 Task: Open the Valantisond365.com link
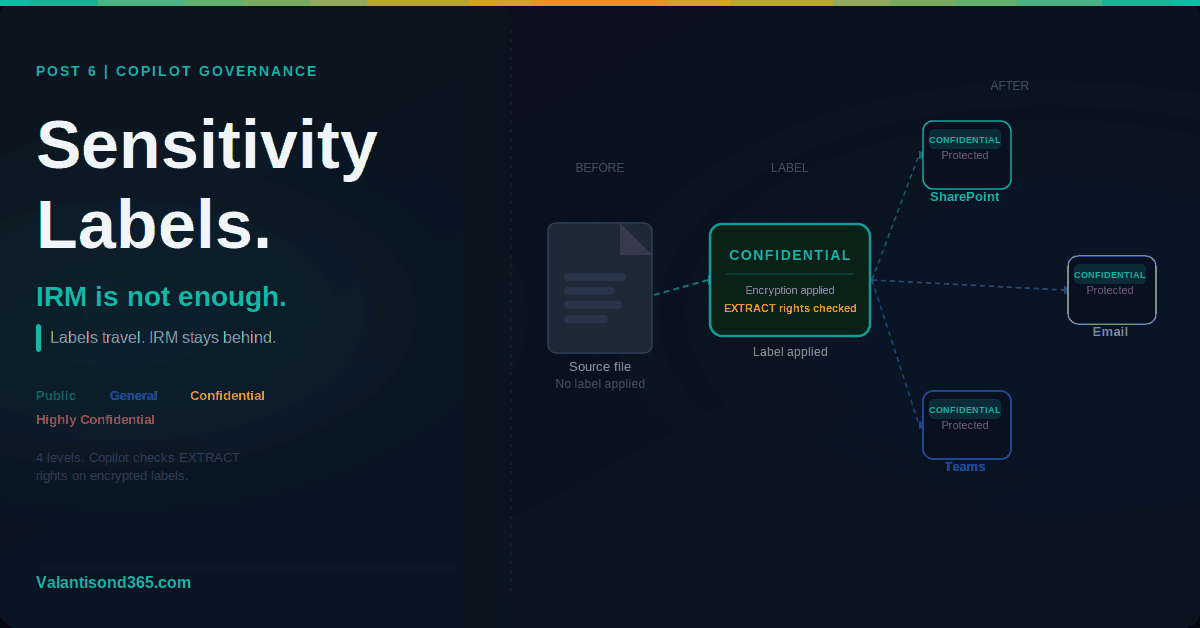[x=113, y=582]
